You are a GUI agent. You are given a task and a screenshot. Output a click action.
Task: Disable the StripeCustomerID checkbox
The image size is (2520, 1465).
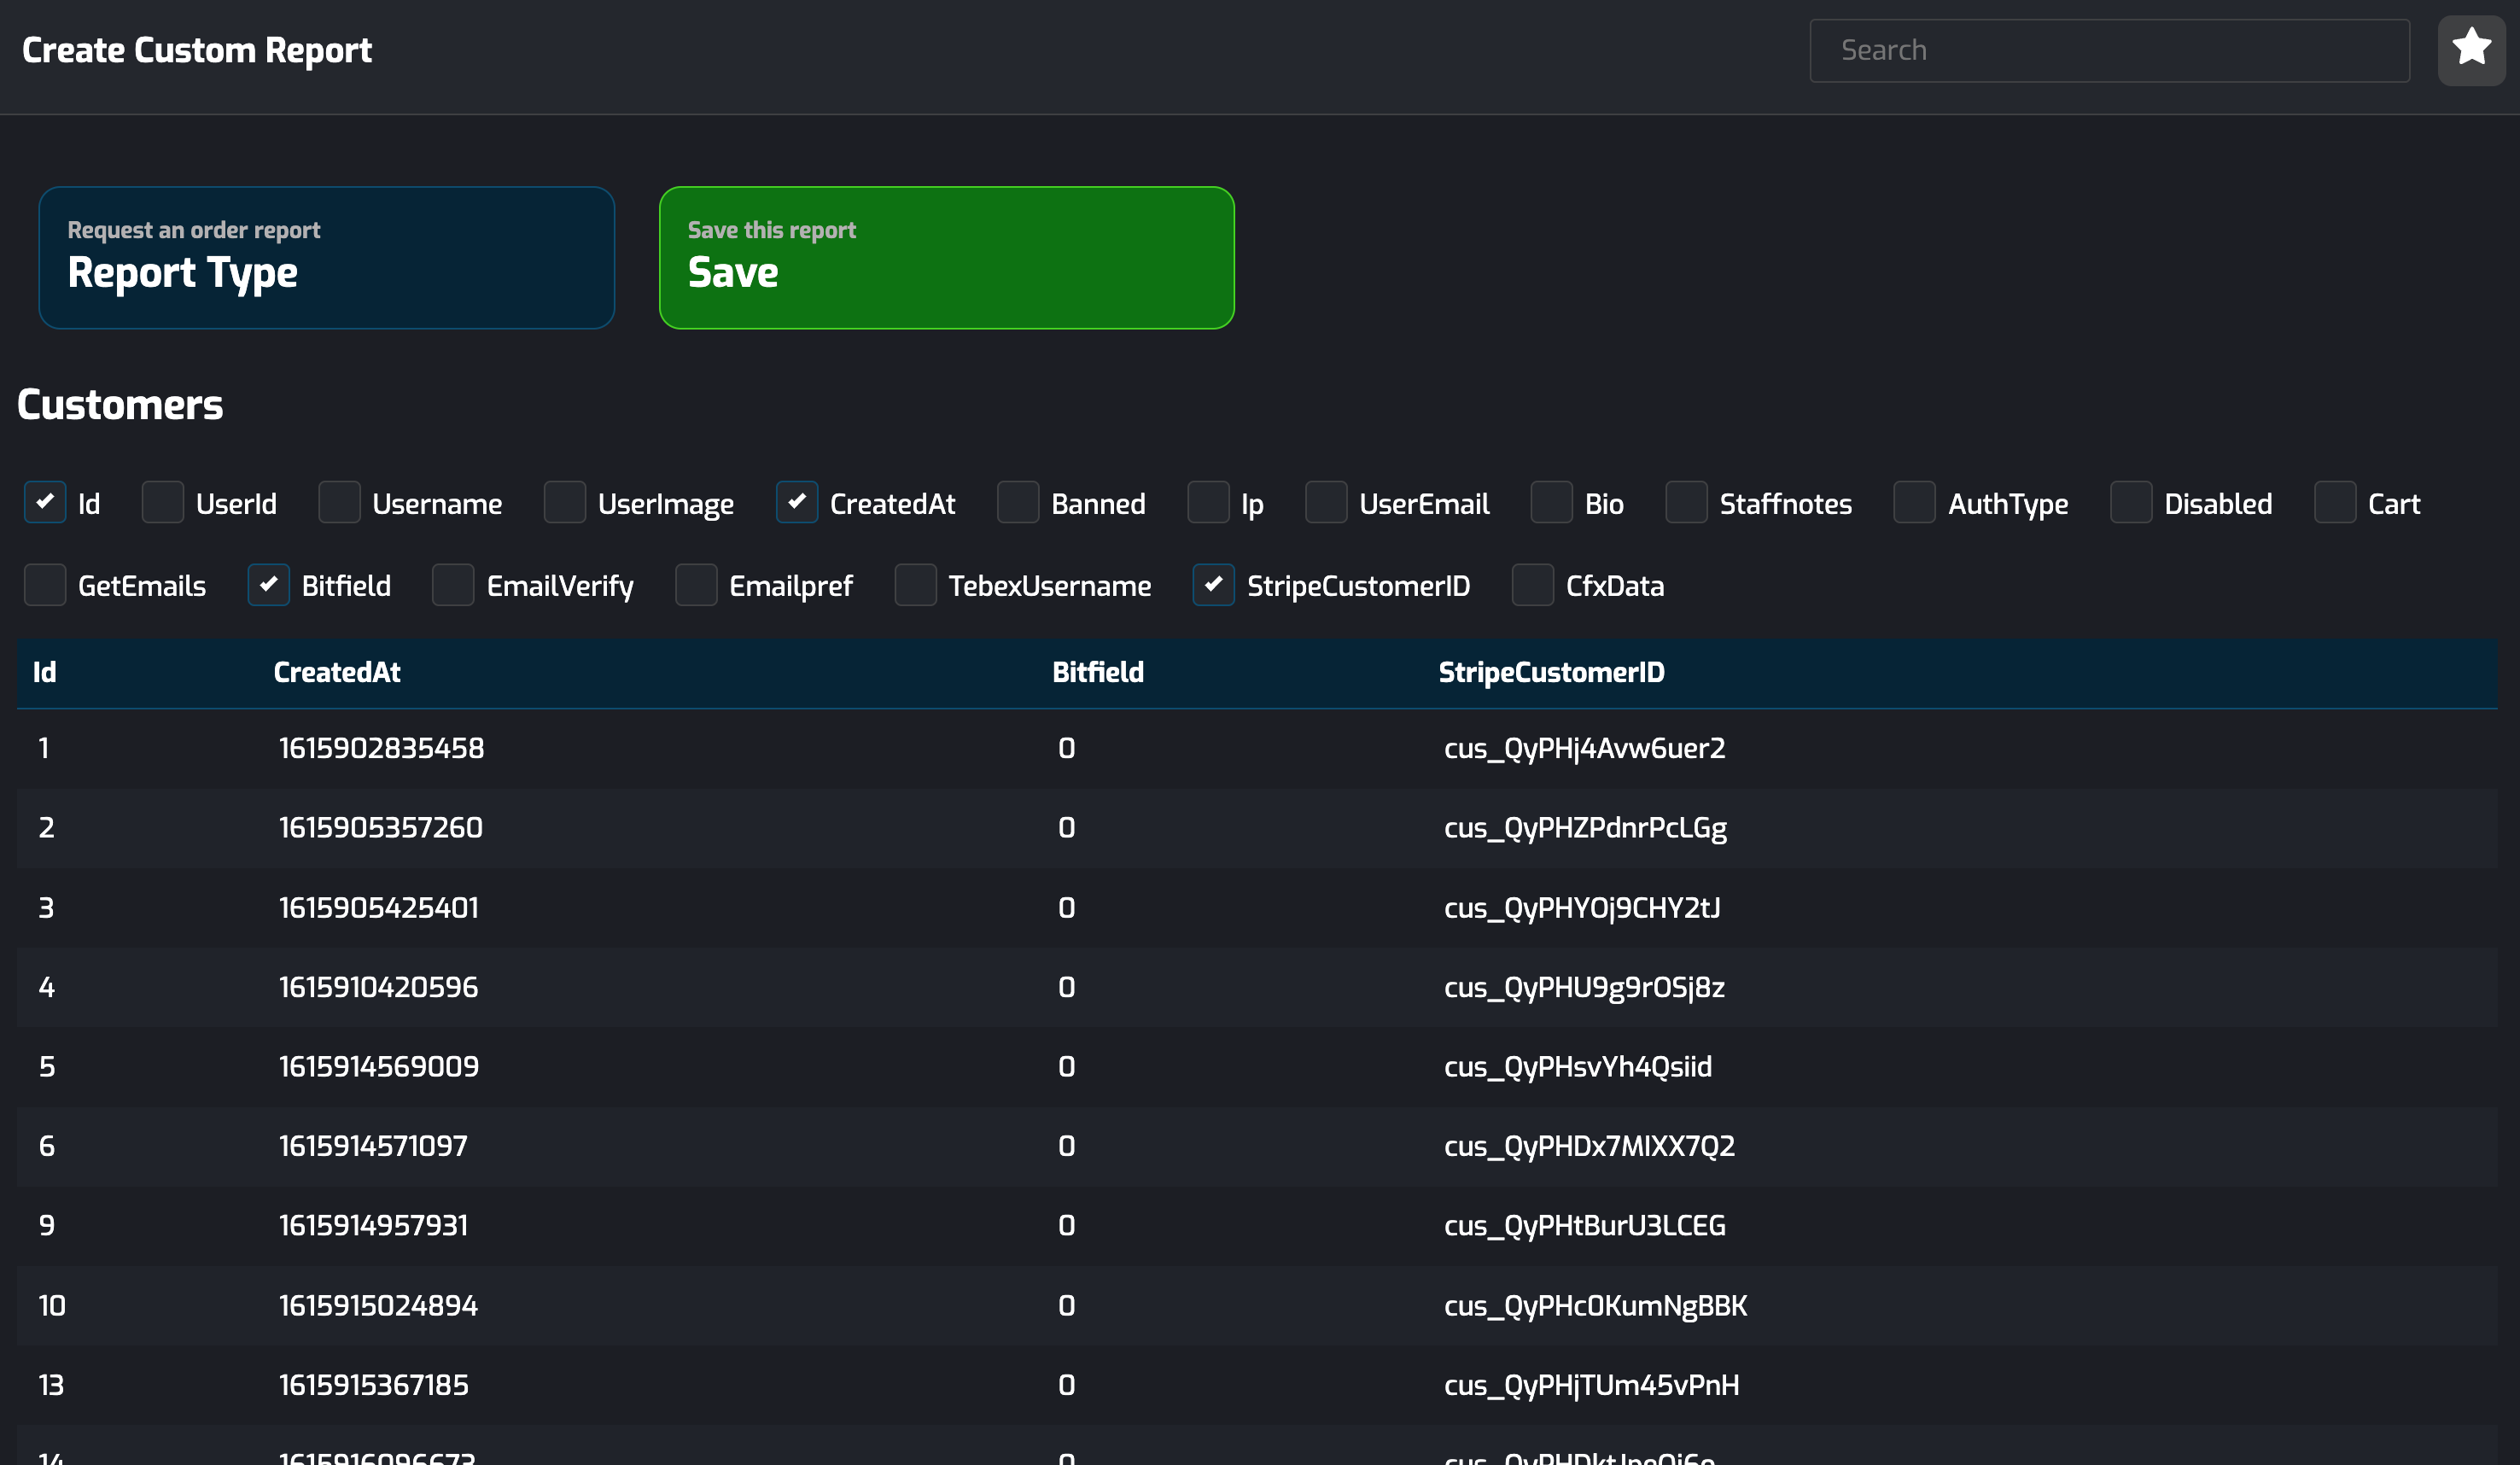[1213, 585]
